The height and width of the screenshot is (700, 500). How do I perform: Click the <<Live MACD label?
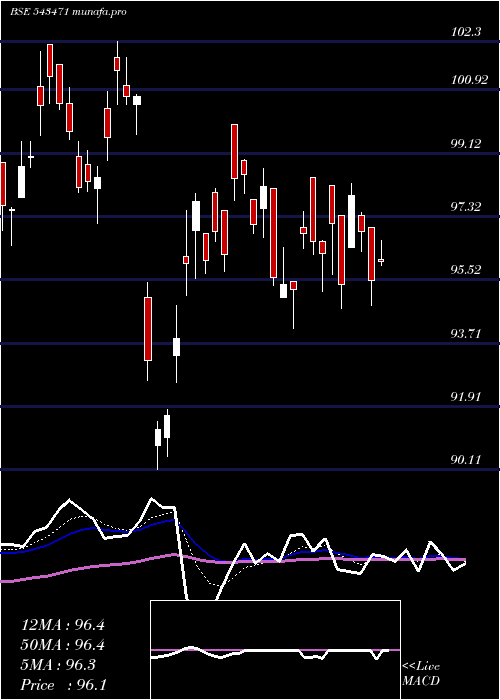(x=421, y=674)
